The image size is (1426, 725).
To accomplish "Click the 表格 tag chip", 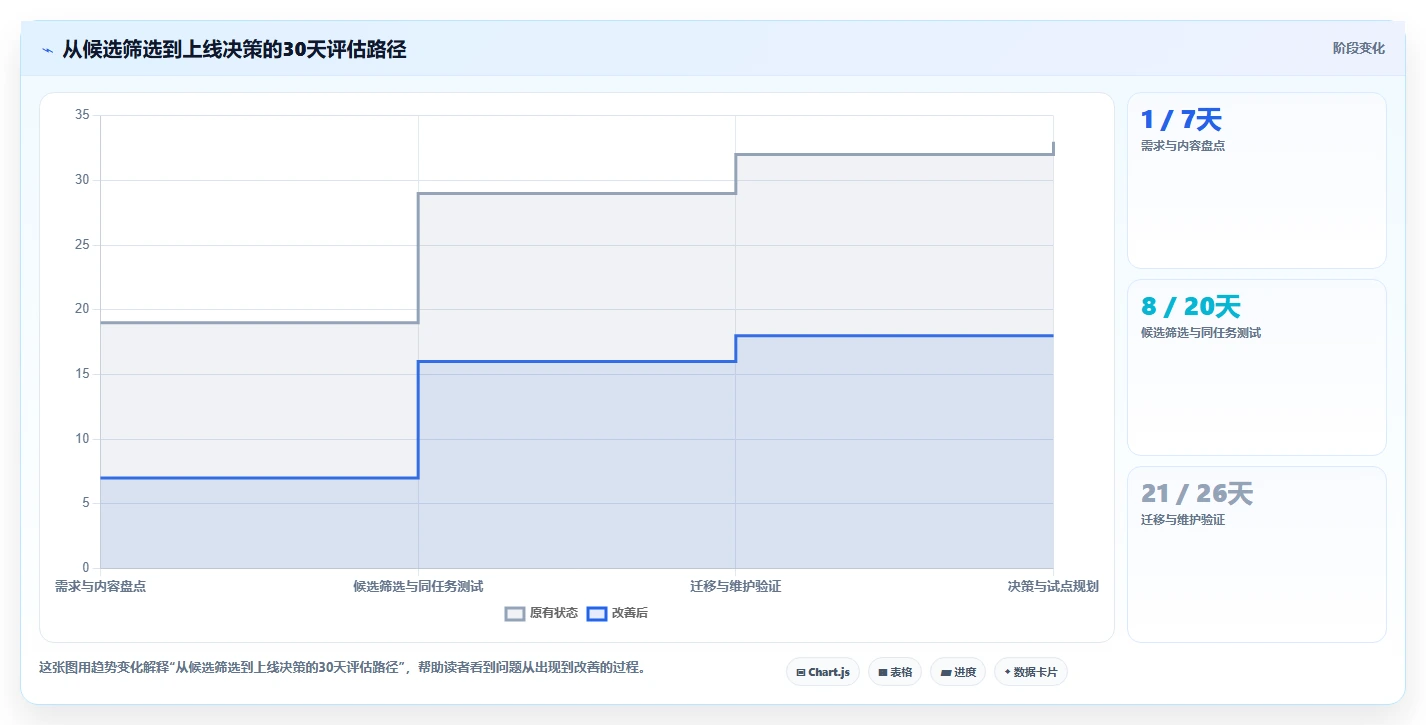I will click(x=895, y=672).
